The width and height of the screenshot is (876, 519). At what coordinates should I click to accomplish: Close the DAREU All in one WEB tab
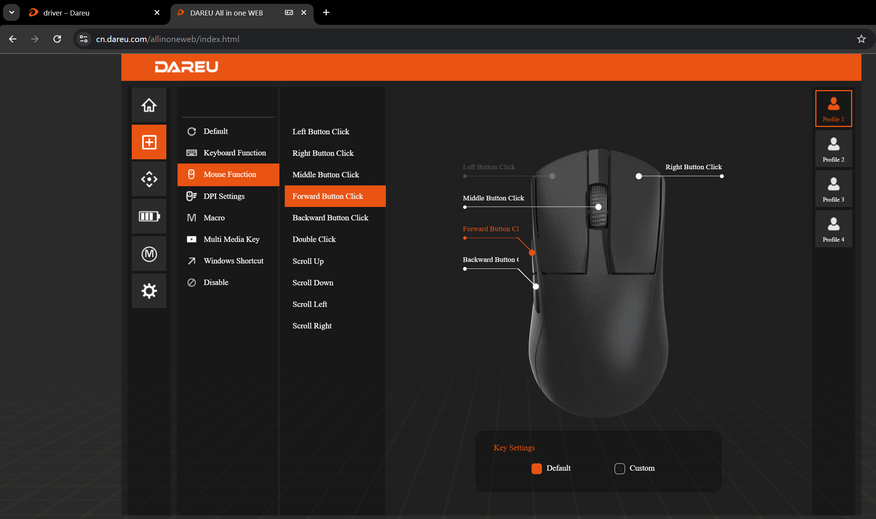pyautogui.click(x=303, y=12)
